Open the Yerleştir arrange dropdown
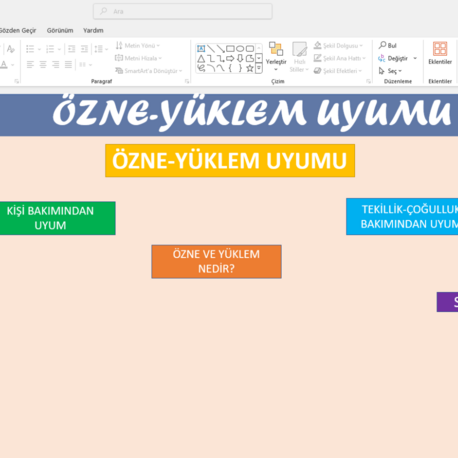 point(276,57)
